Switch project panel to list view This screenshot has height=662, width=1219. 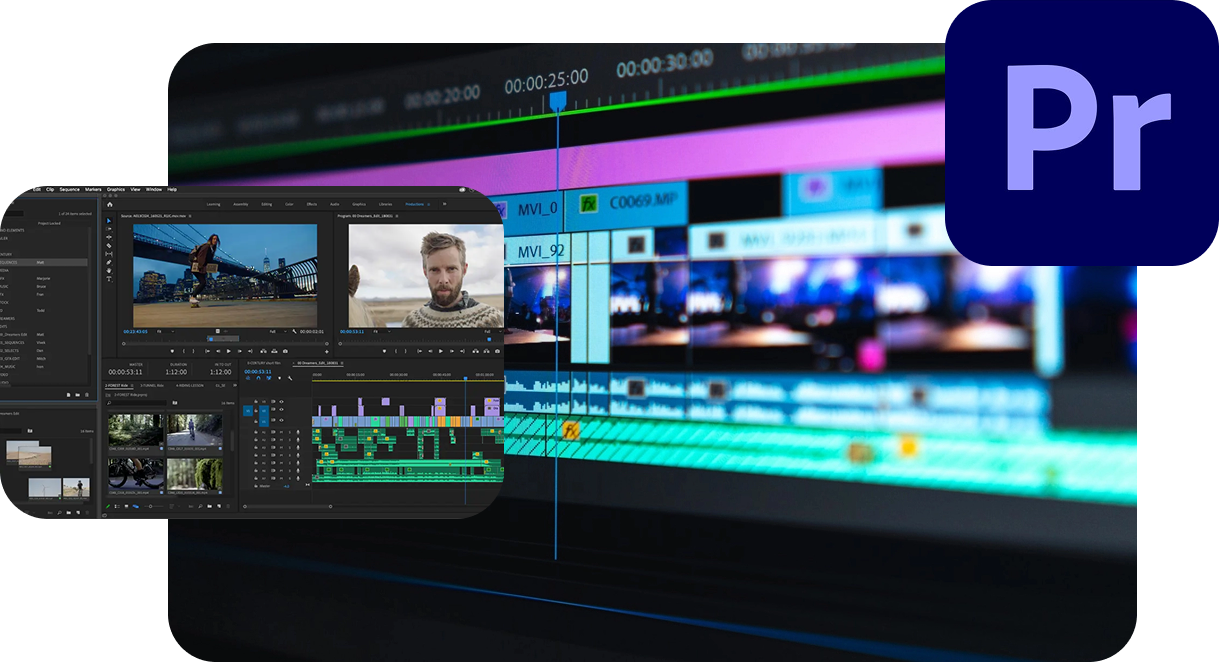pyautogui.click(x=117, y=507)
